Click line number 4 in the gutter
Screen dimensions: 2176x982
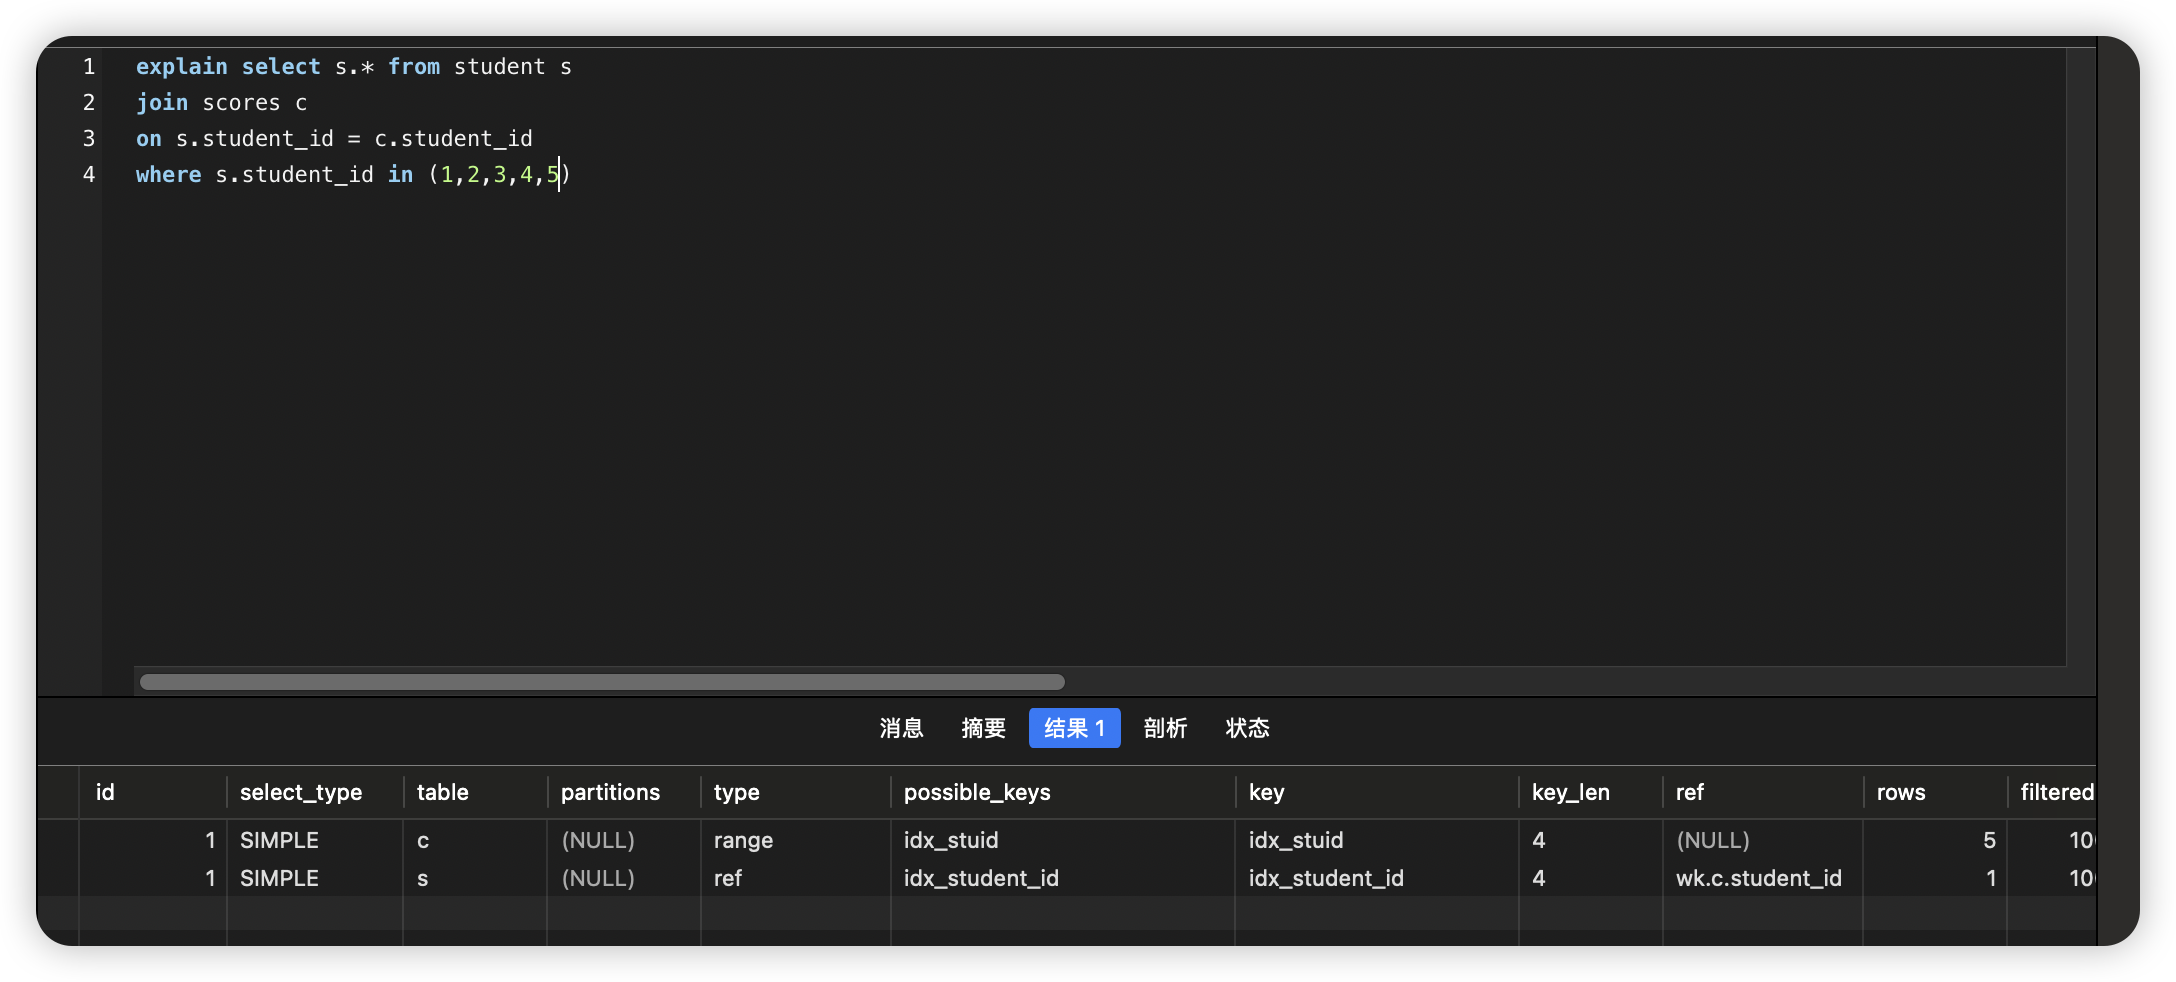click(89, 174)
